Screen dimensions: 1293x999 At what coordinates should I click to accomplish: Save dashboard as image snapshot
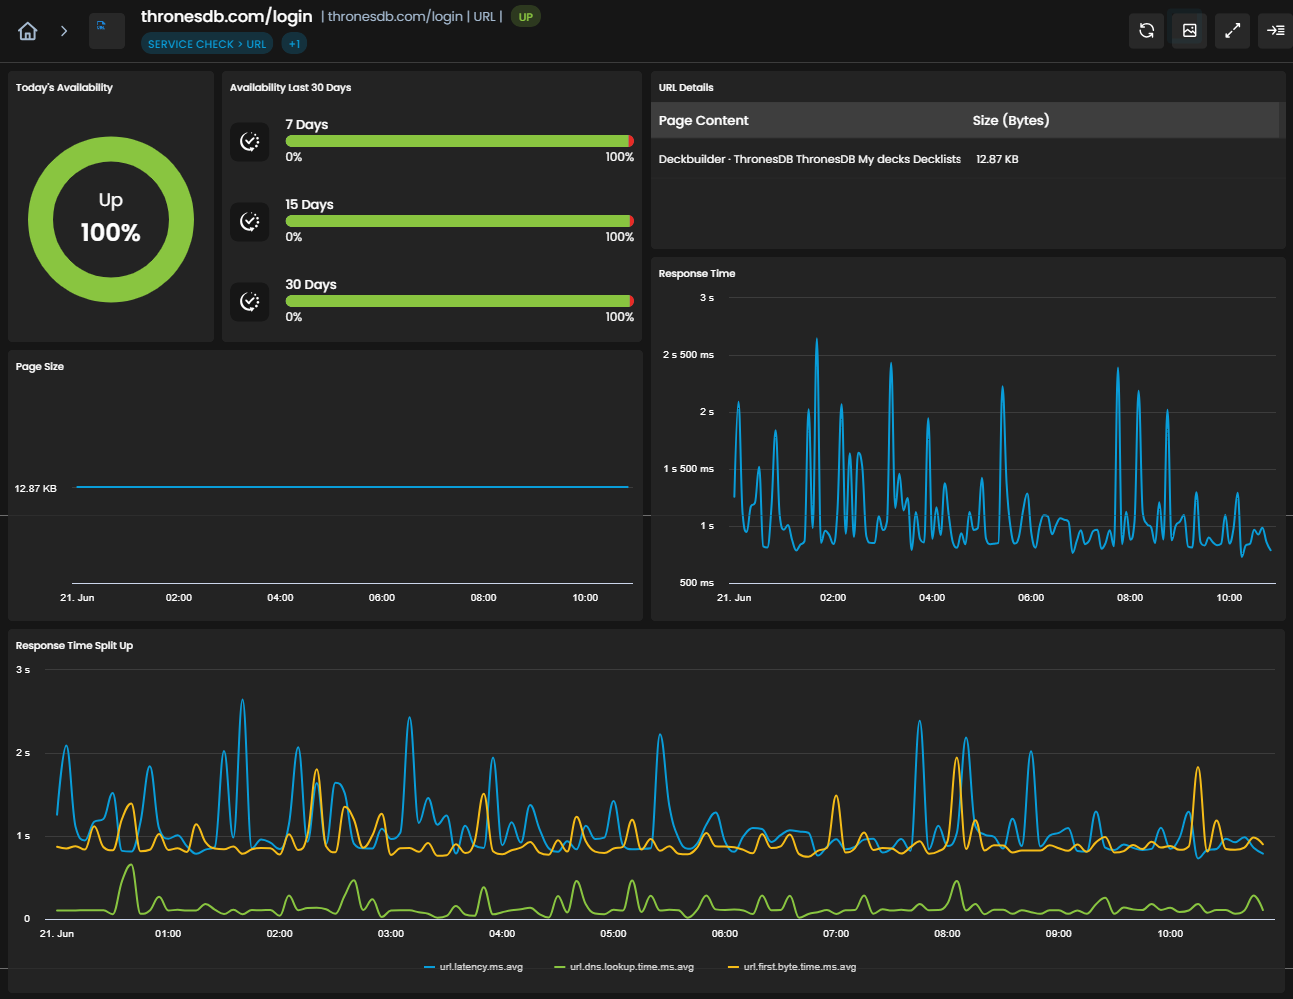tap(1190, 31)
